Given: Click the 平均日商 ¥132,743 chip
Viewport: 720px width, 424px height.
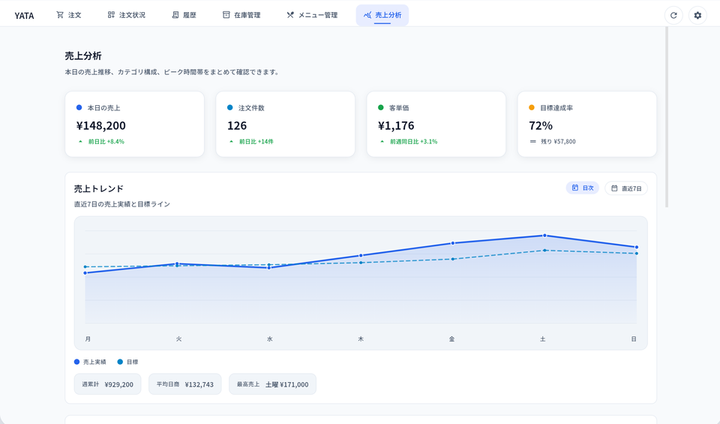Looking at the screenshot, I should coord(185,384).
